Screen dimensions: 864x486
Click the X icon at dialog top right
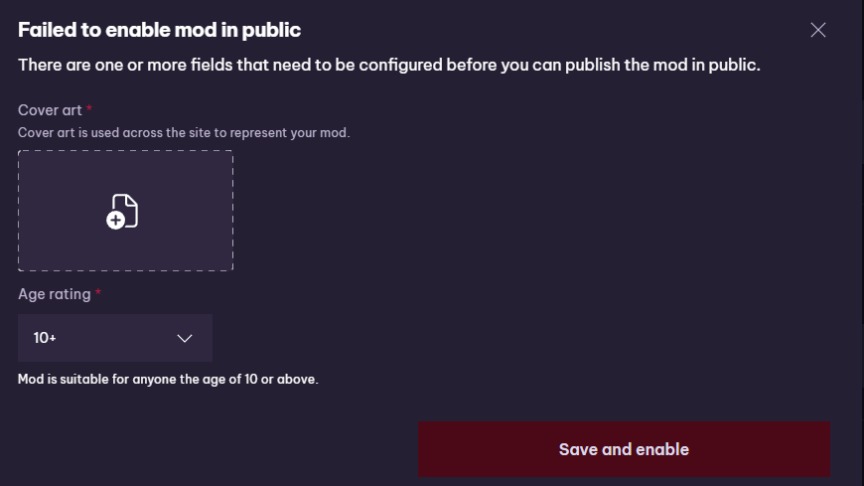point(818,30)
